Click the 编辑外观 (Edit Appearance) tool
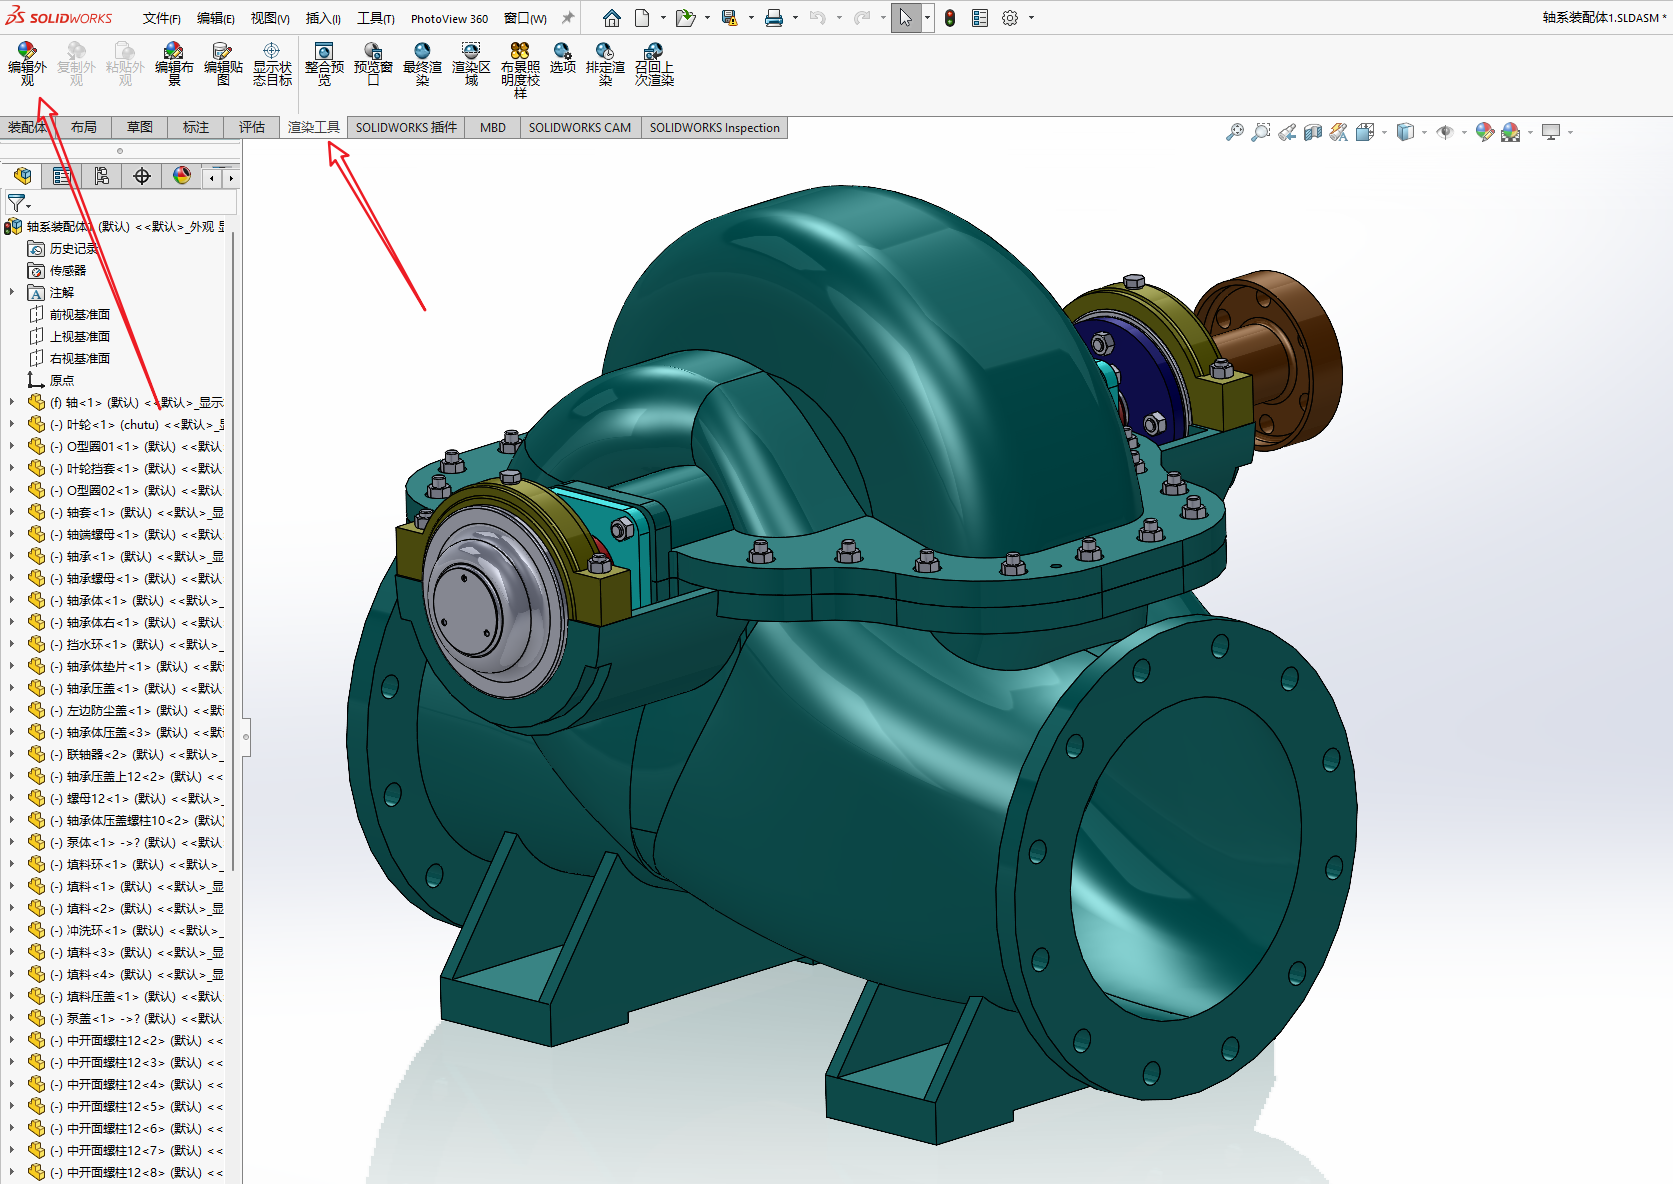 tap(27, 64)
